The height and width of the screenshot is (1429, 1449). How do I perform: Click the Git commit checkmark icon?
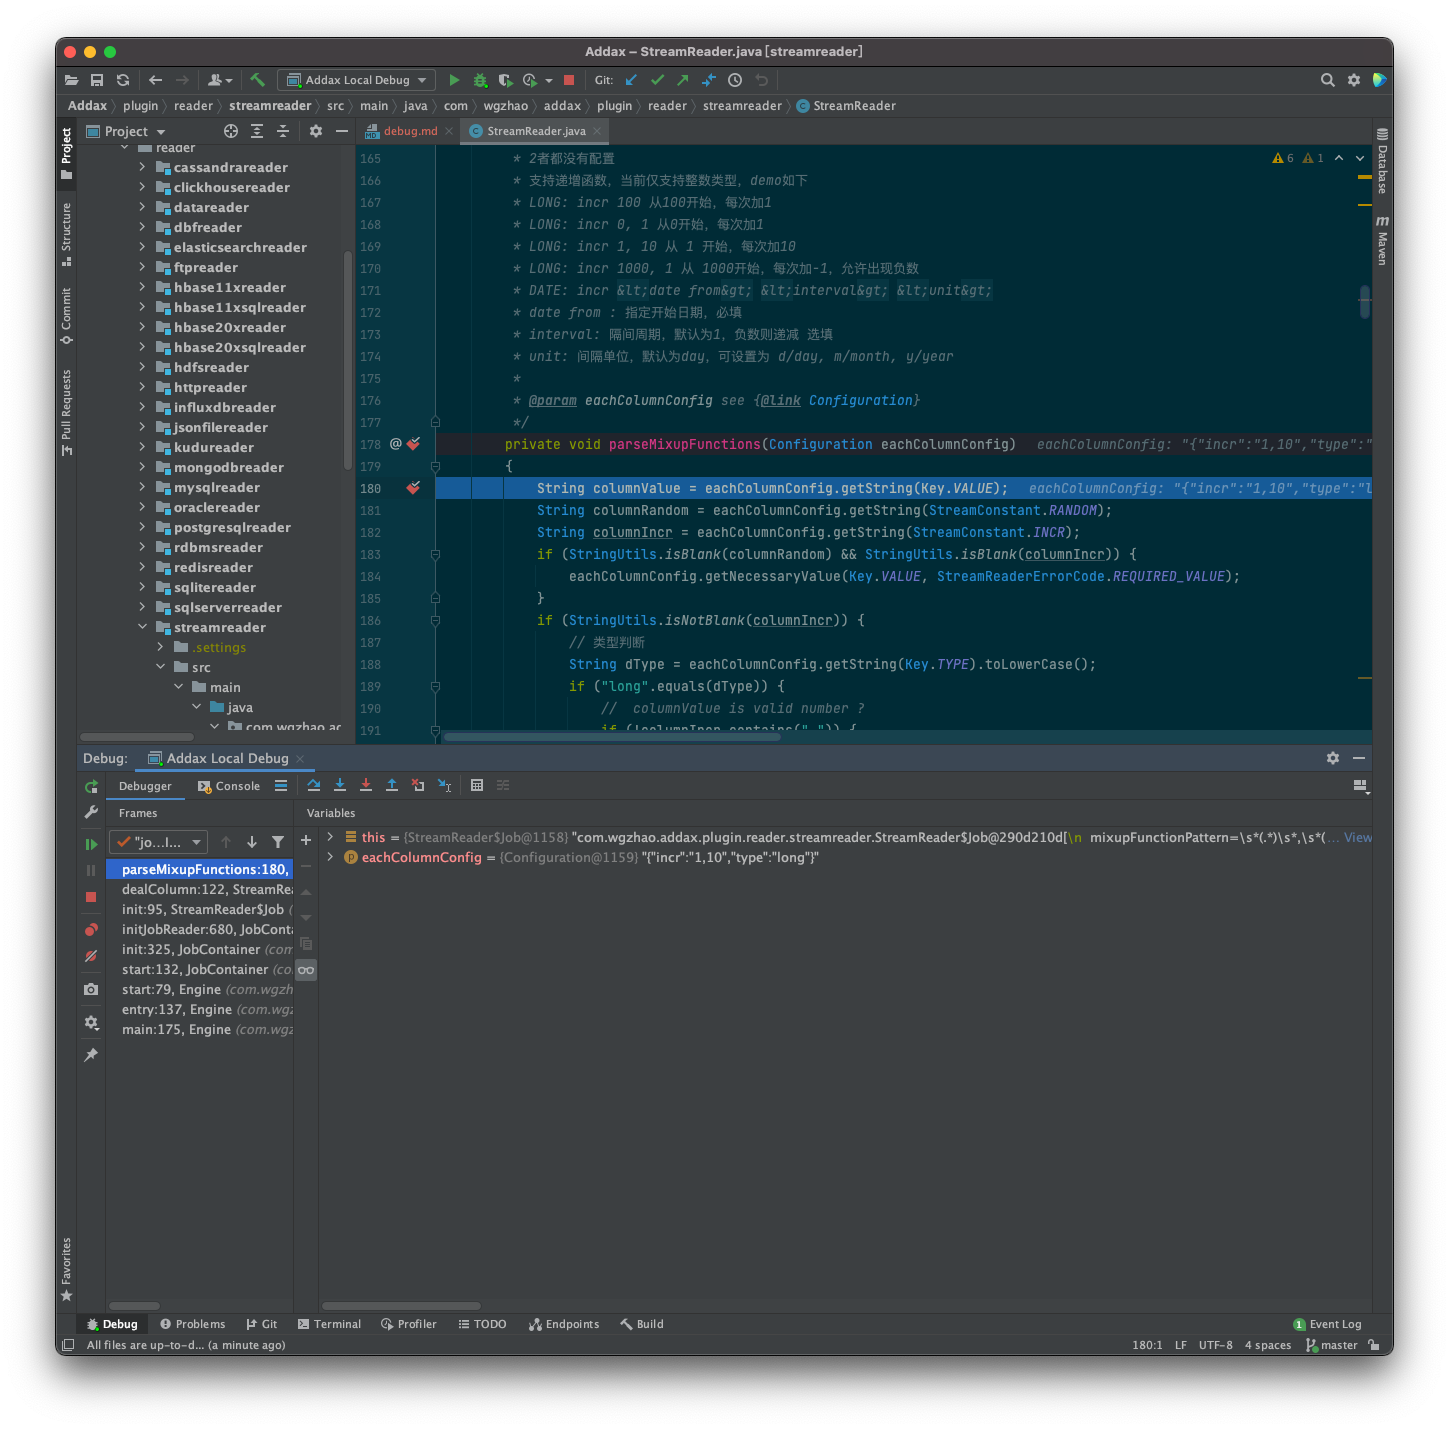pos(657,80)
